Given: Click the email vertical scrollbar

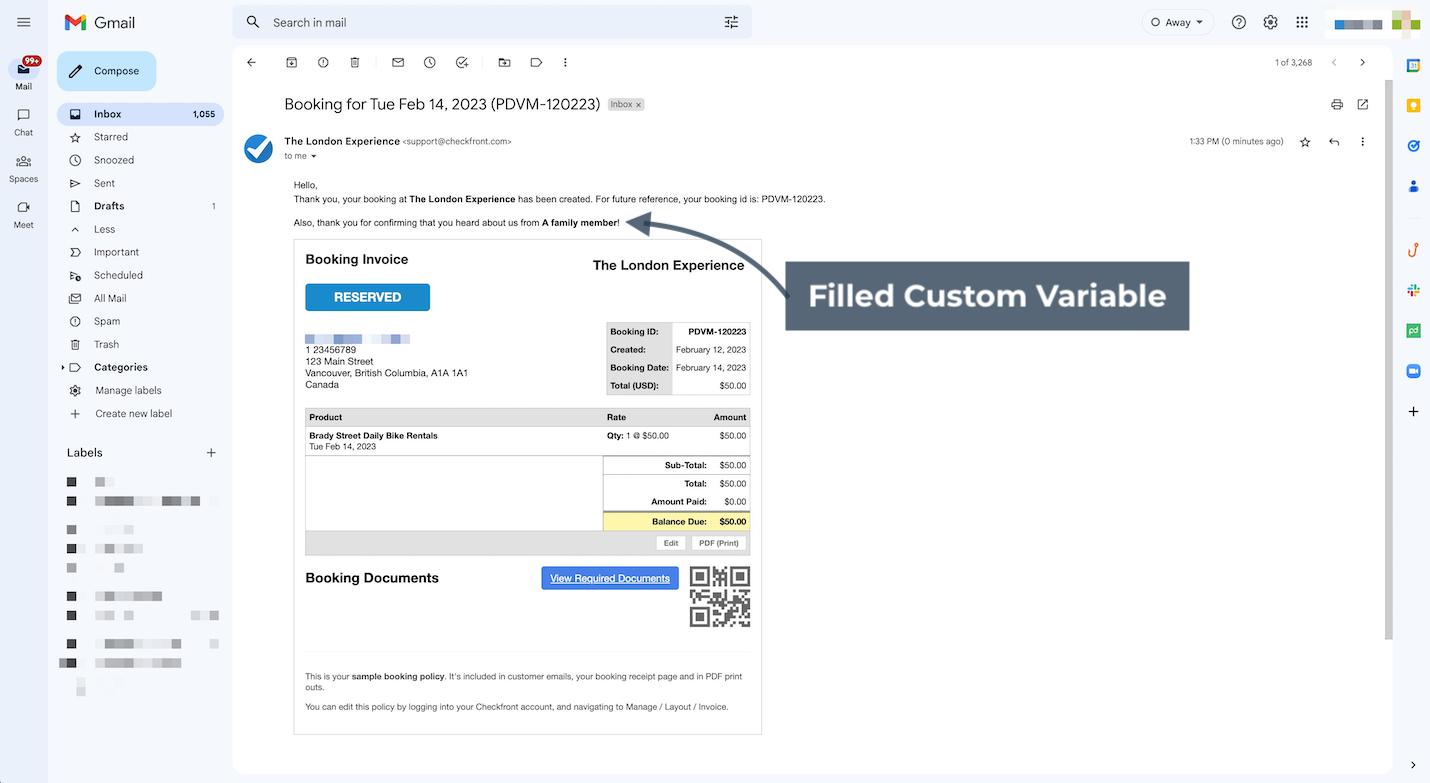Looking at the screenshot, I should click(1387, 360).
